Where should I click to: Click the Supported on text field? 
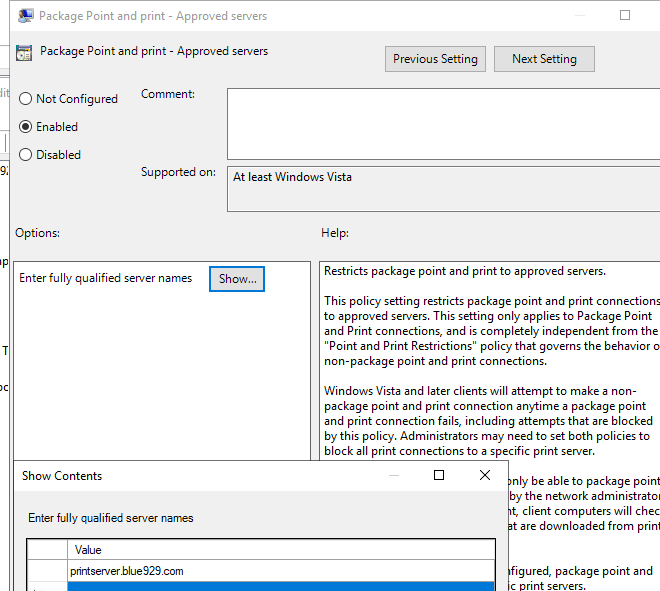coord(442,188)
